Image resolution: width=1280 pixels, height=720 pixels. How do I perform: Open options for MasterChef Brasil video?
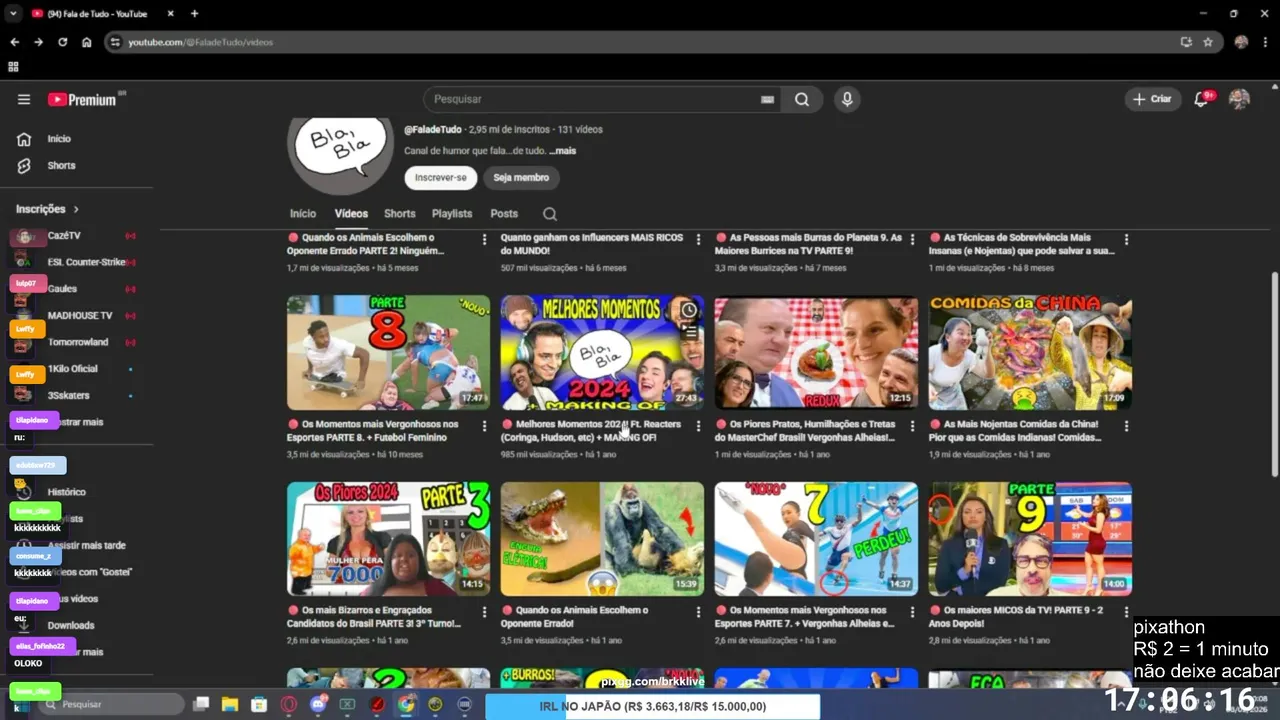tap(912, 426)
